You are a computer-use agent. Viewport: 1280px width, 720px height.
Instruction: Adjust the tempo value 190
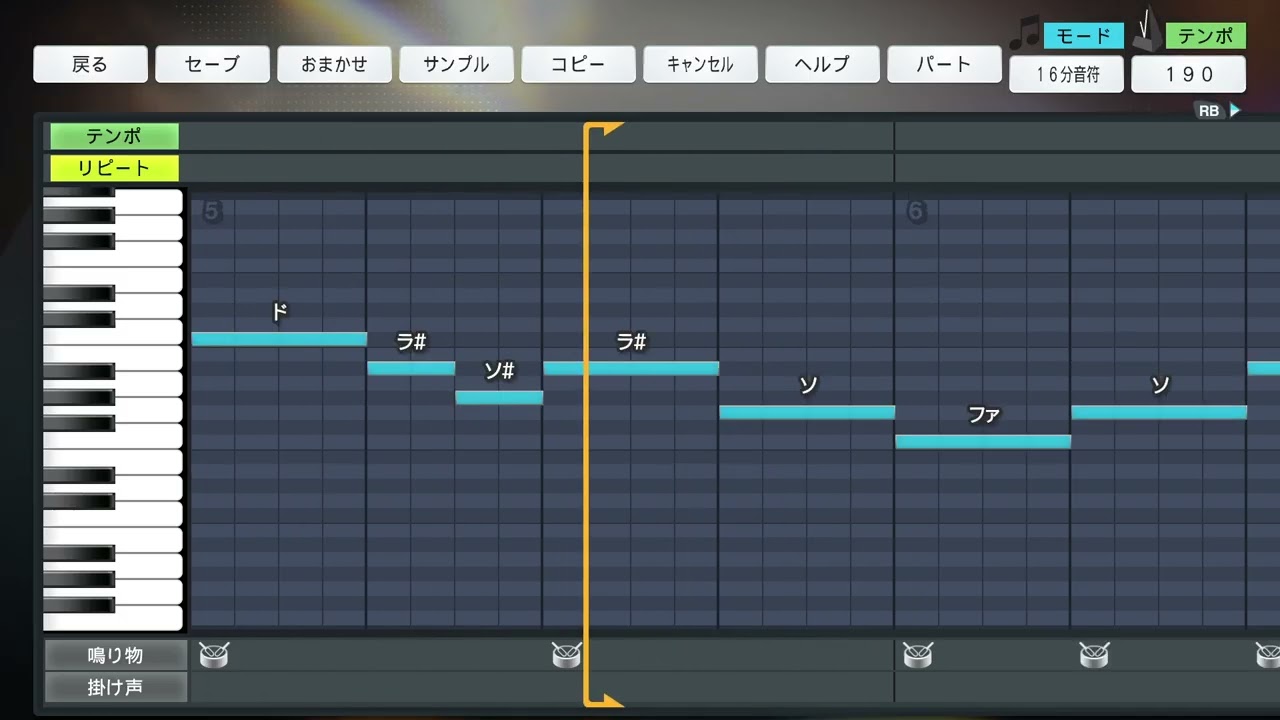pos(1189,75)
